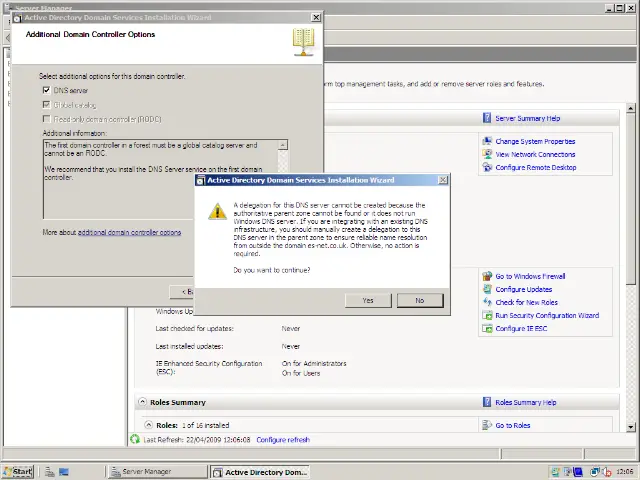
Task: Click the Roles Summary Help icon
Action: (x=487, y=402)
